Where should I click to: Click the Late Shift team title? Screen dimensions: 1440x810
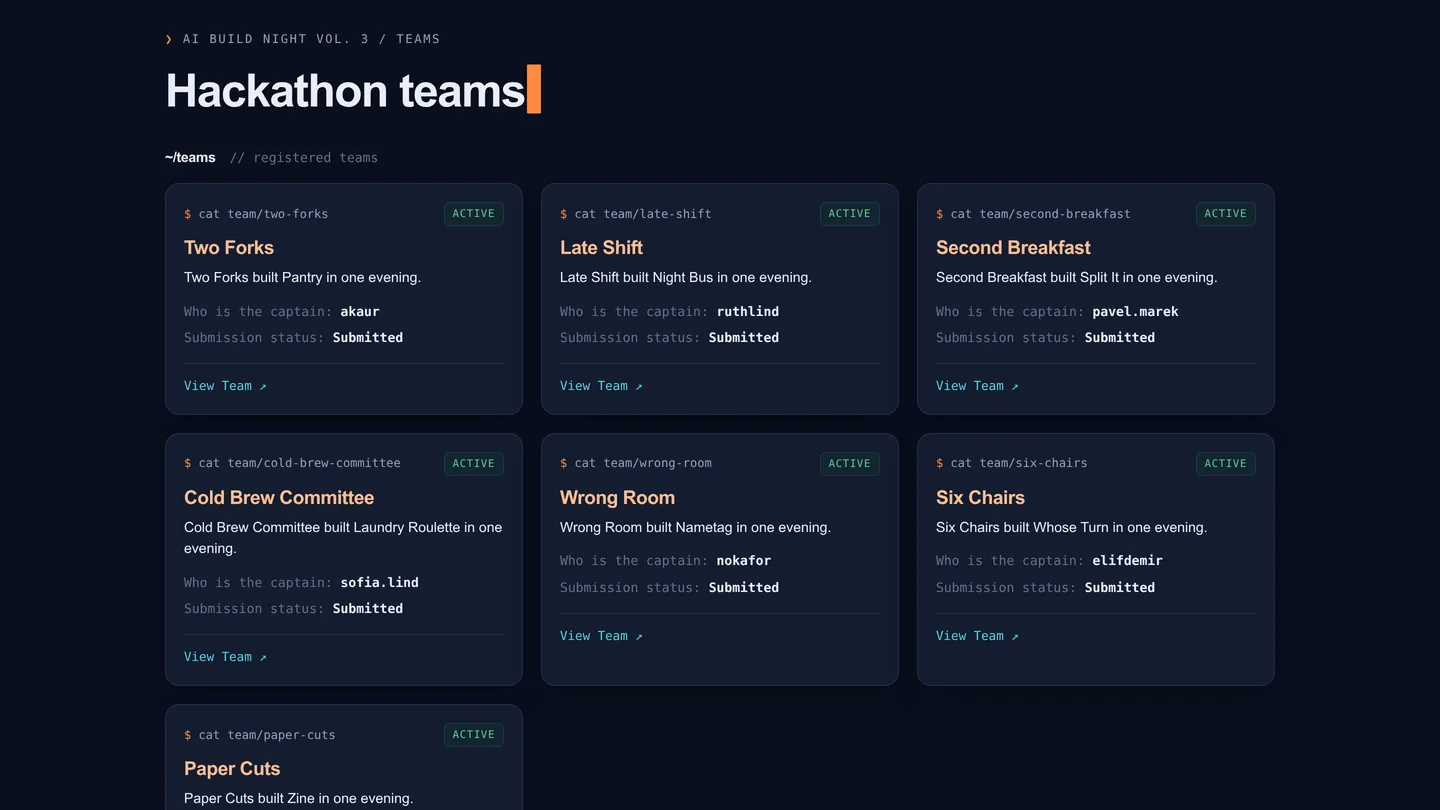(601, 247)
